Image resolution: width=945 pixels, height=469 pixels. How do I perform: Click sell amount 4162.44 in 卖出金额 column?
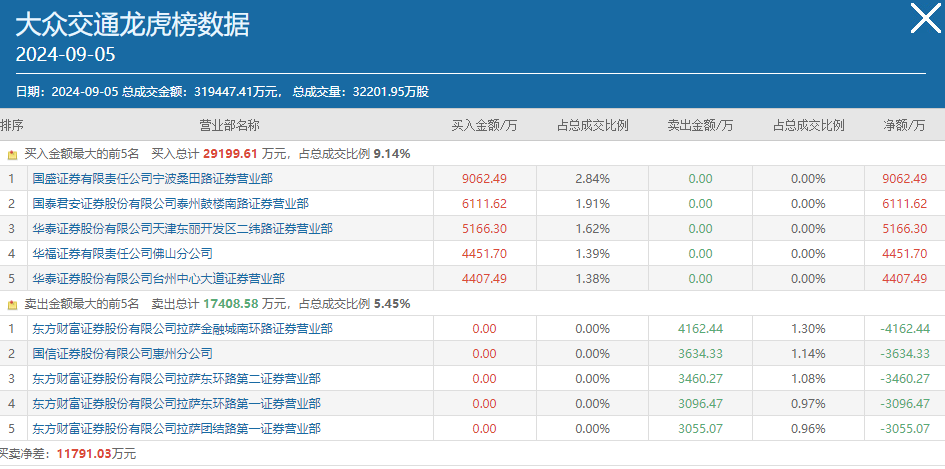point(700,329)
